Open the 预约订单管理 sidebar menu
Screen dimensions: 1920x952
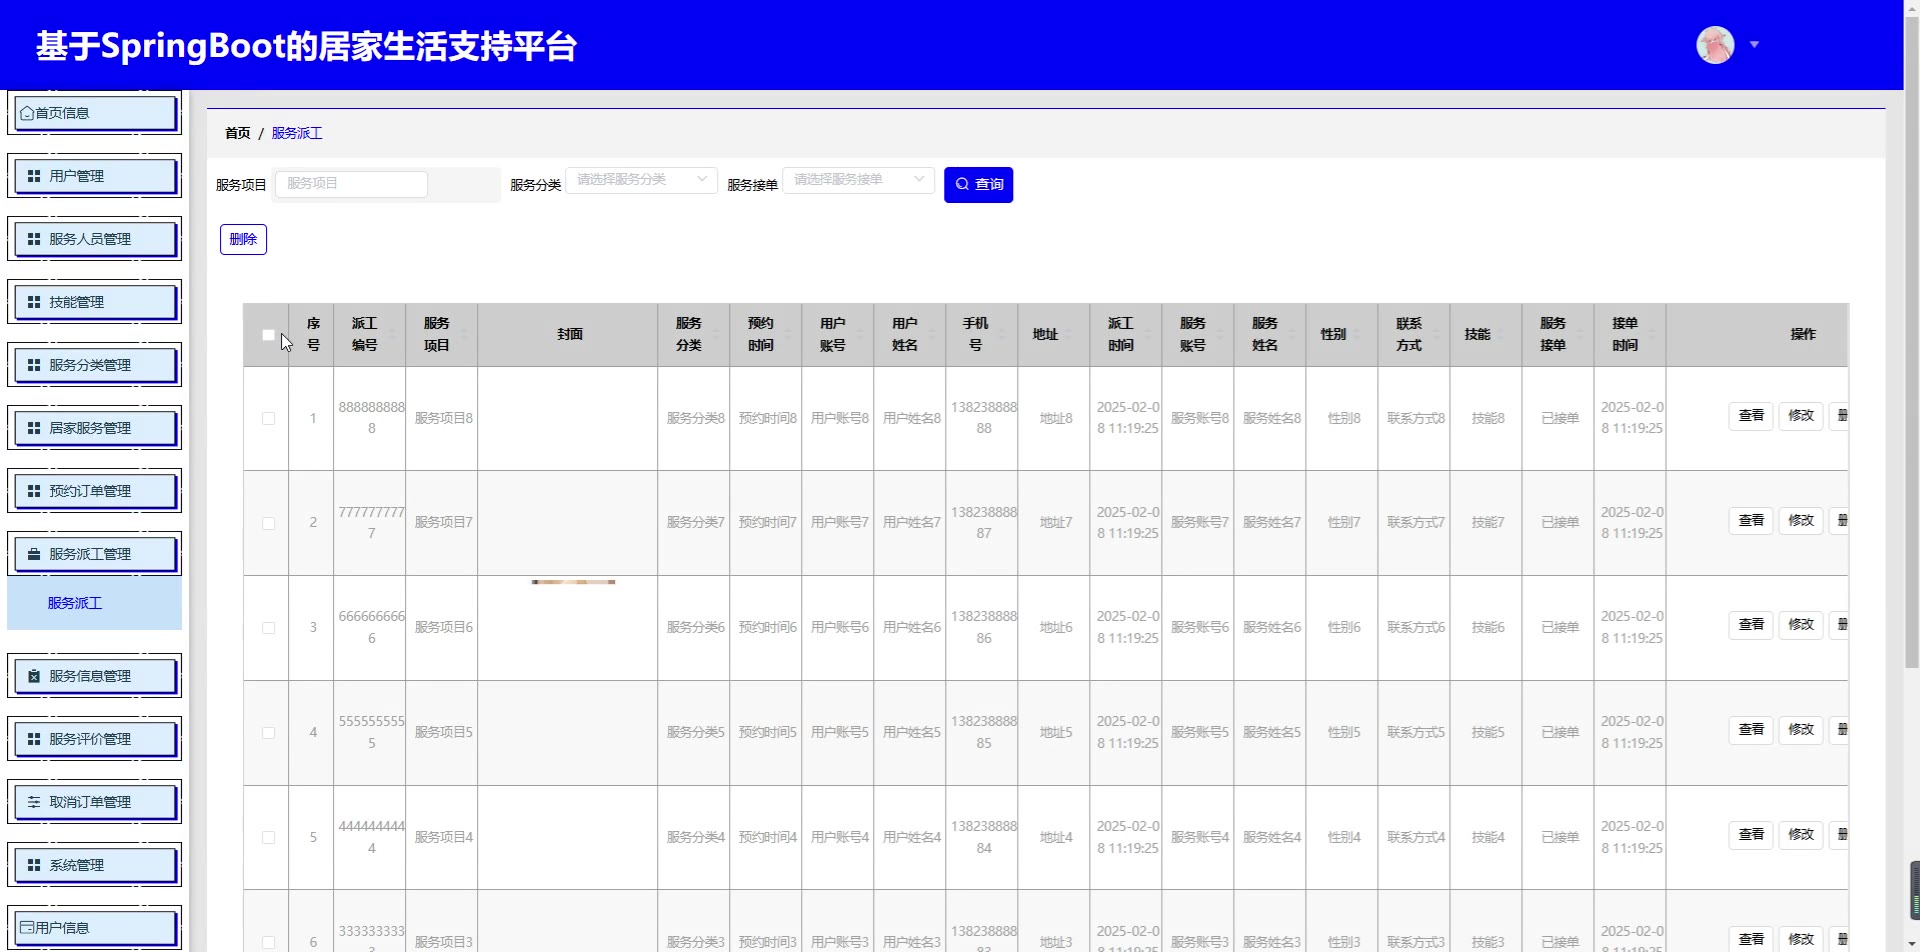pyautogui.click(x=95, y=491)
